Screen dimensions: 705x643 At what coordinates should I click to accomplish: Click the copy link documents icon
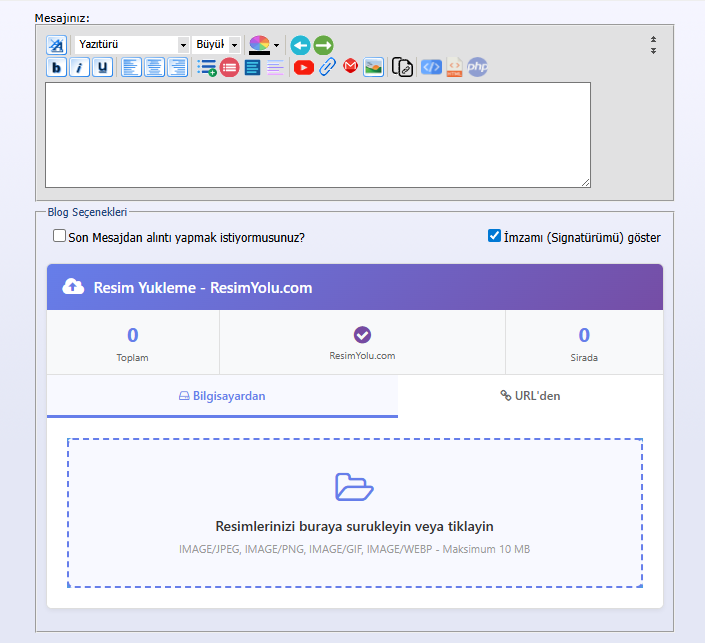click(402, 67)
